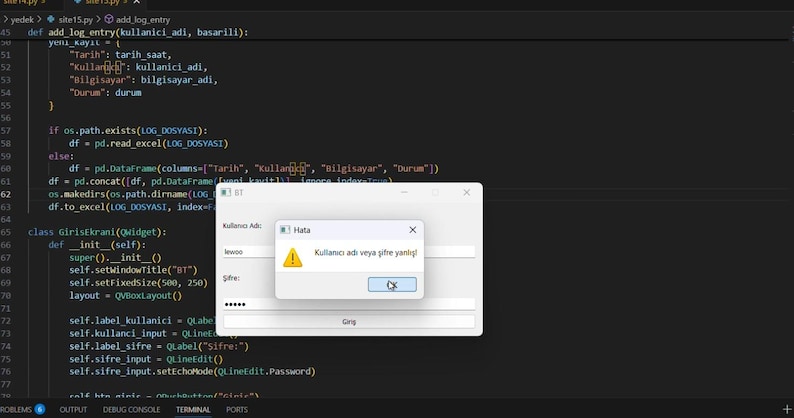Click the problems count badge 6
Screen dimensions: 794x418
(40, 409)
